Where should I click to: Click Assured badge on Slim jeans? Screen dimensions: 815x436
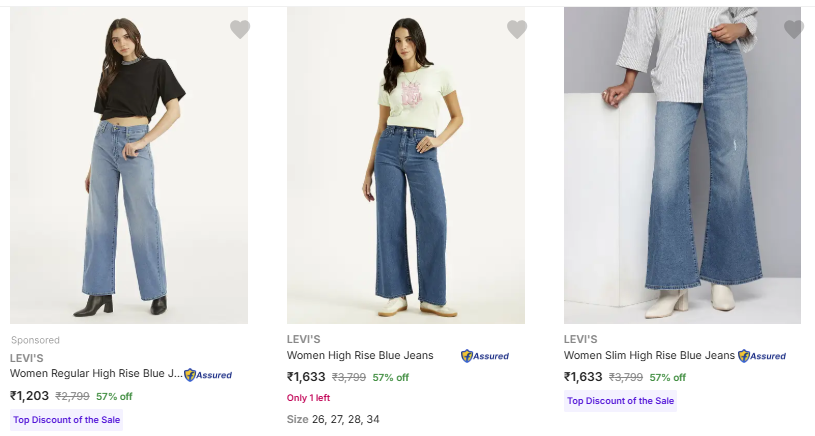[x=762, y=356]
